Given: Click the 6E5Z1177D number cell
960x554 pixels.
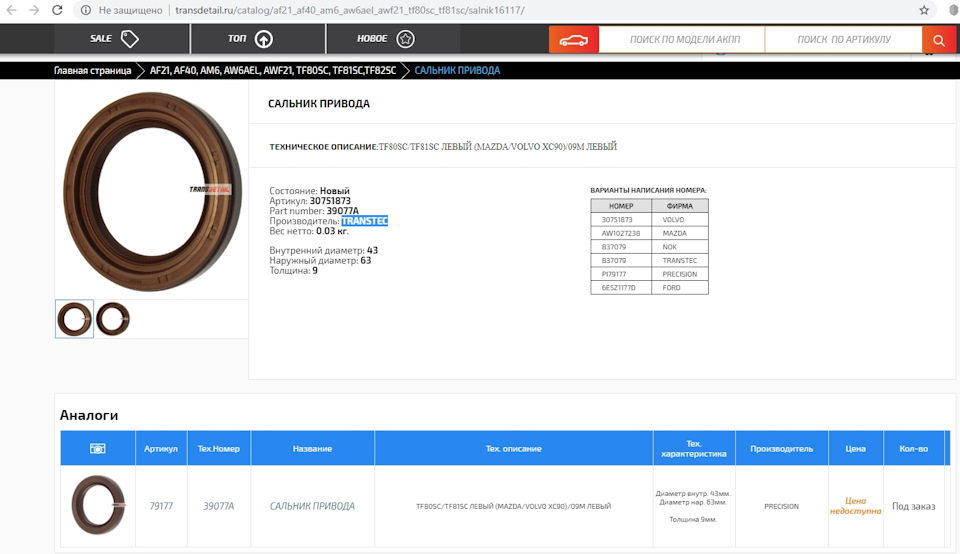Looking at the screenshot, I should coord(621,288).
